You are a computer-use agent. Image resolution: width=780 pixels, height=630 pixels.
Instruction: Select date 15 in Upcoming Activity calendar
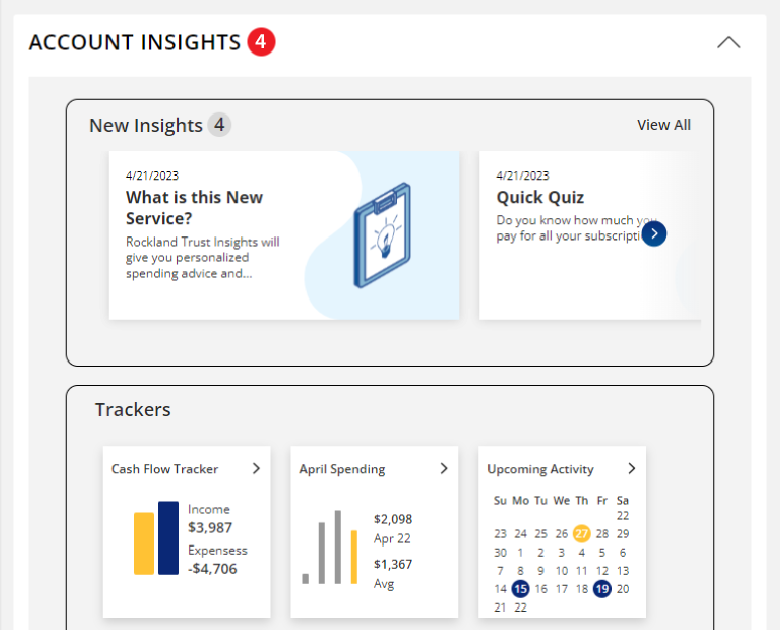(520, 589)
